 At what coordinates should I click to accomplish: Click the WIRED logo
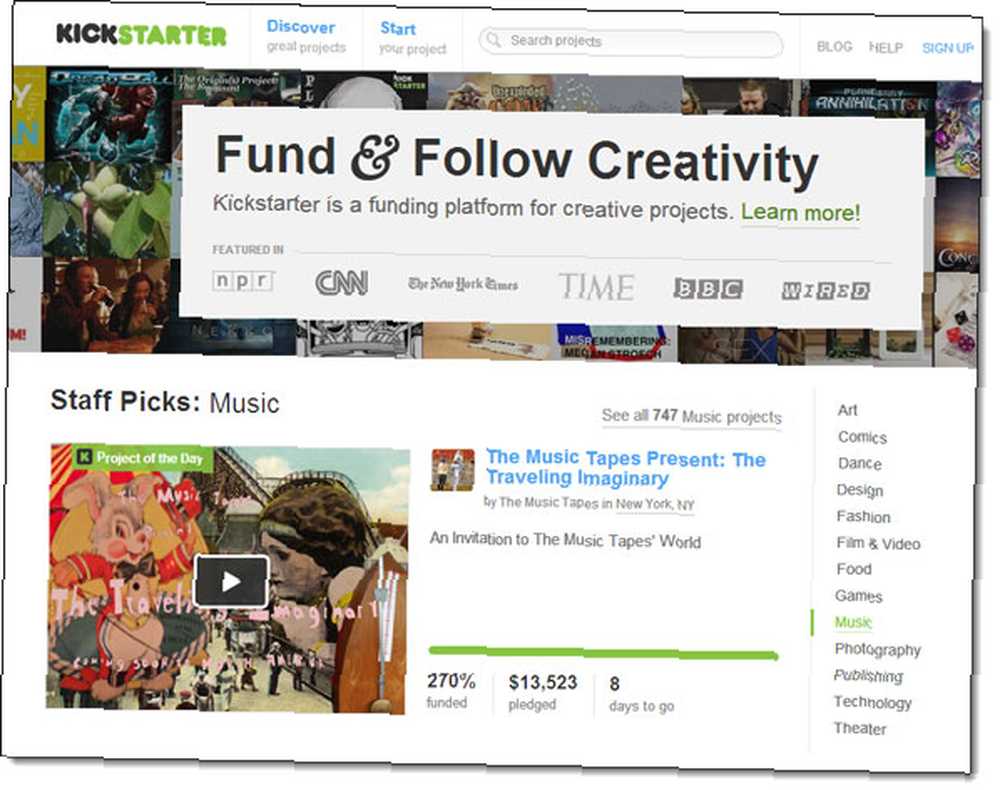coord(825,291)
